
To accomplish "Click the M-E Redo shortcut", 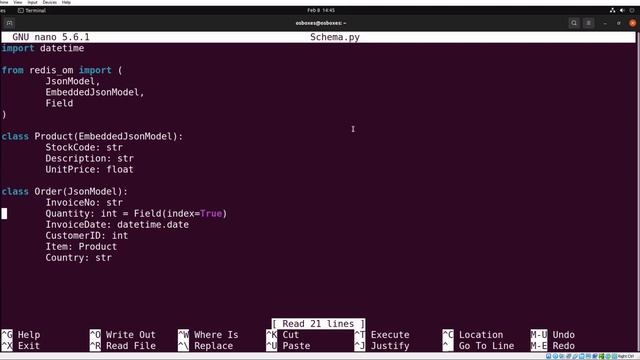I will click(553, 346).
